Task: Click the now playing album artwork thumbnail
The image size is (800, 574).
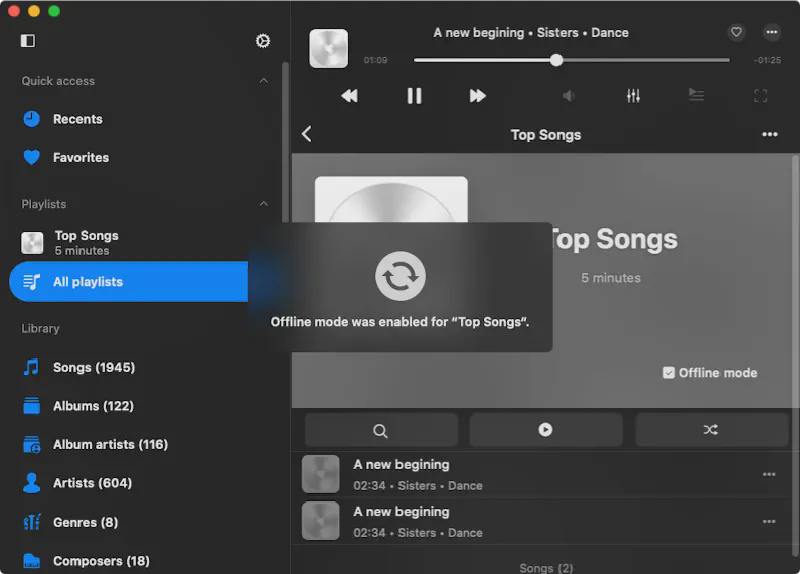Action: tap(328, 48)
